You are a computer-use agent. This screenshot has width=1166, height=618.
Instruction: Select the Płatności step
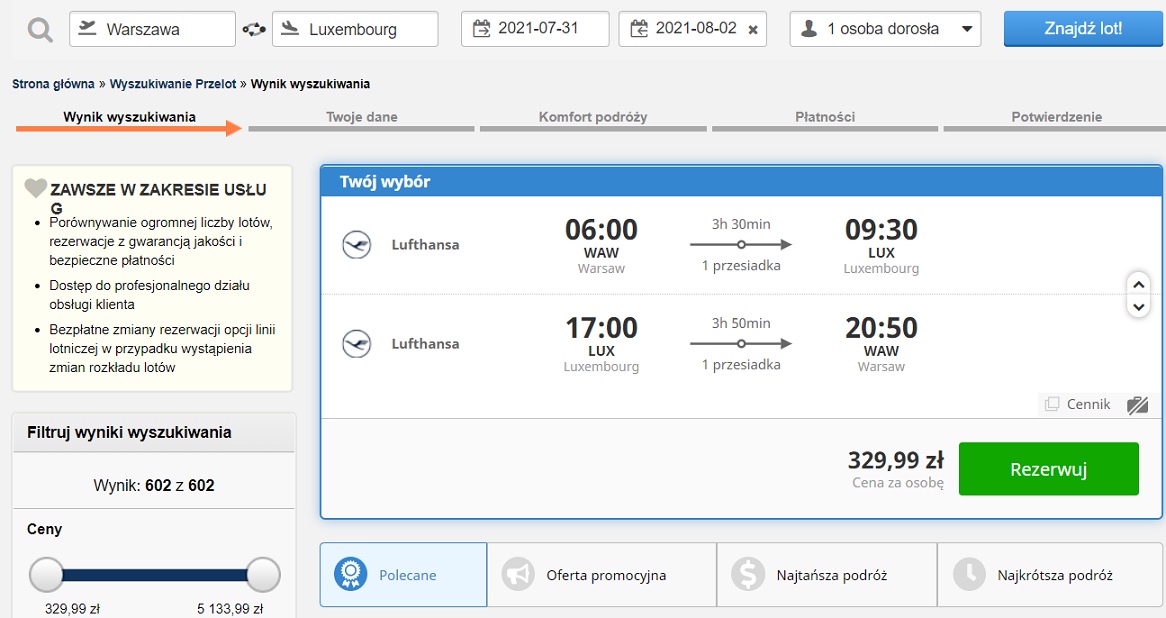825,120
